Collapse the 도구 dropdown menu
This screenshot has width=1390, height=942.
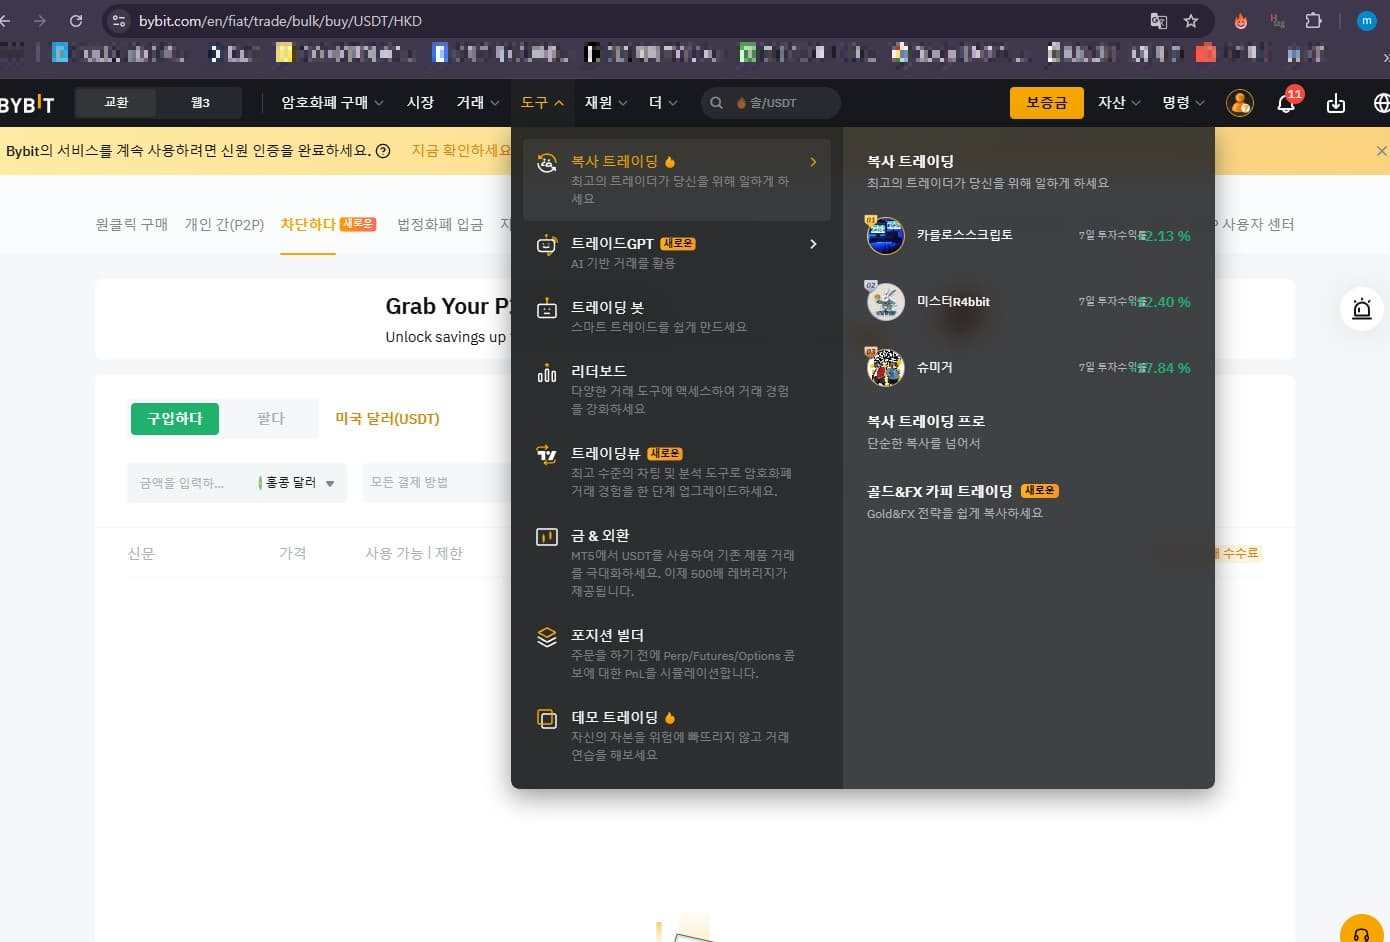tap(543, 103)
